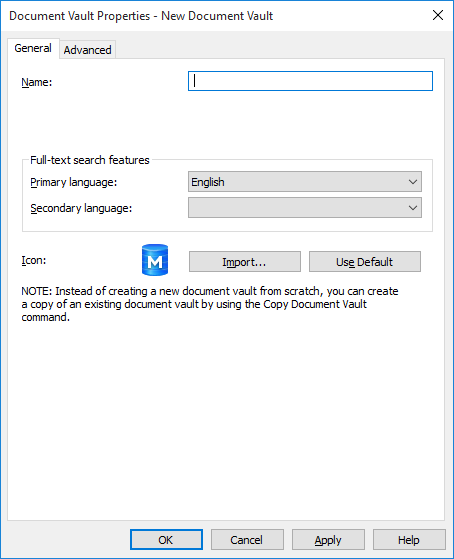Close the Document Vault Properties dialog
This screenshot has height=559, width=454.
coord(438,15)
